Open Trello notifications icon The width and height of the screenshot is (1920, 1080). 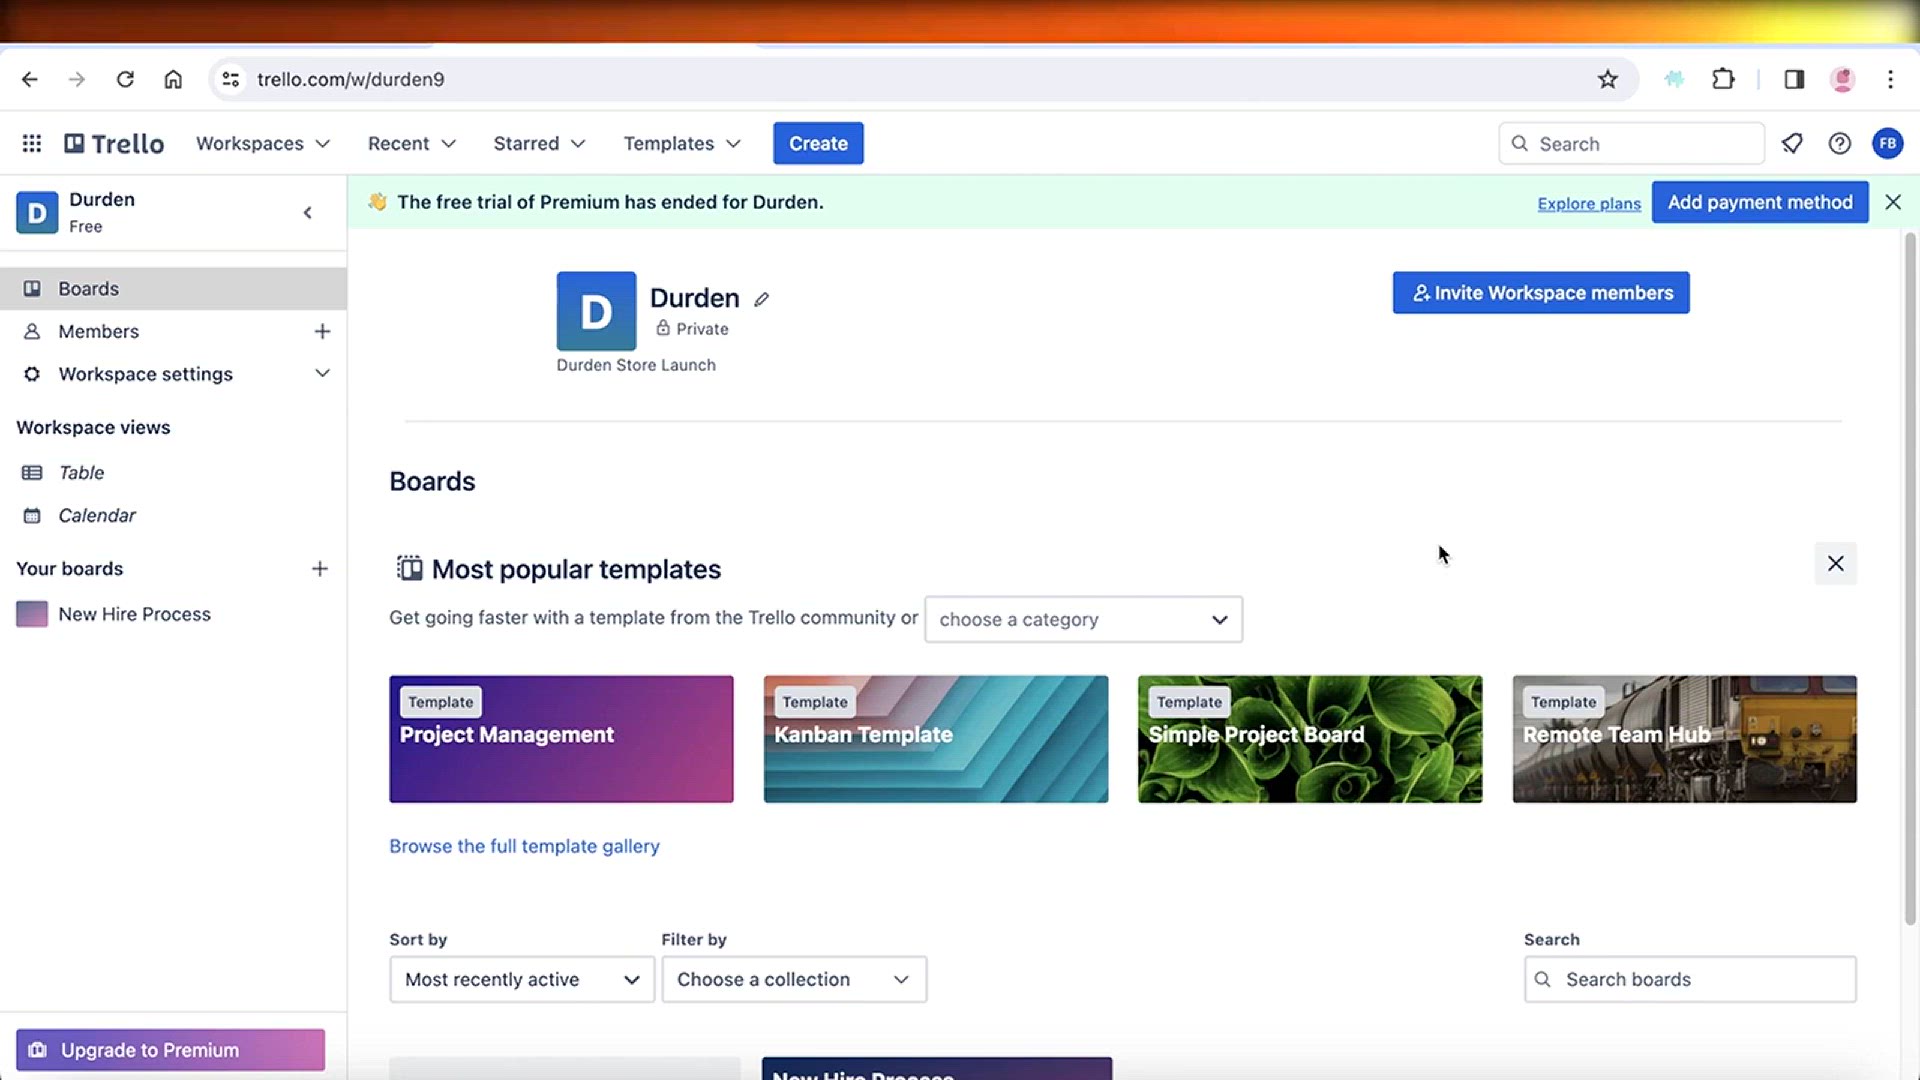point(1792,143)
